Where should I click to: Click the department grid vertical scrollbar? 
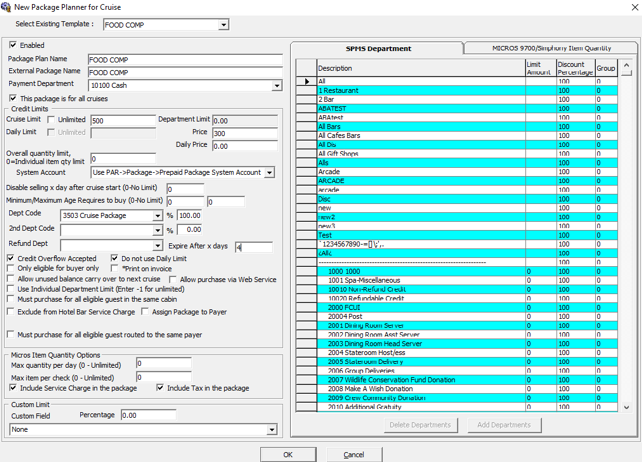(x=626, y=236)
